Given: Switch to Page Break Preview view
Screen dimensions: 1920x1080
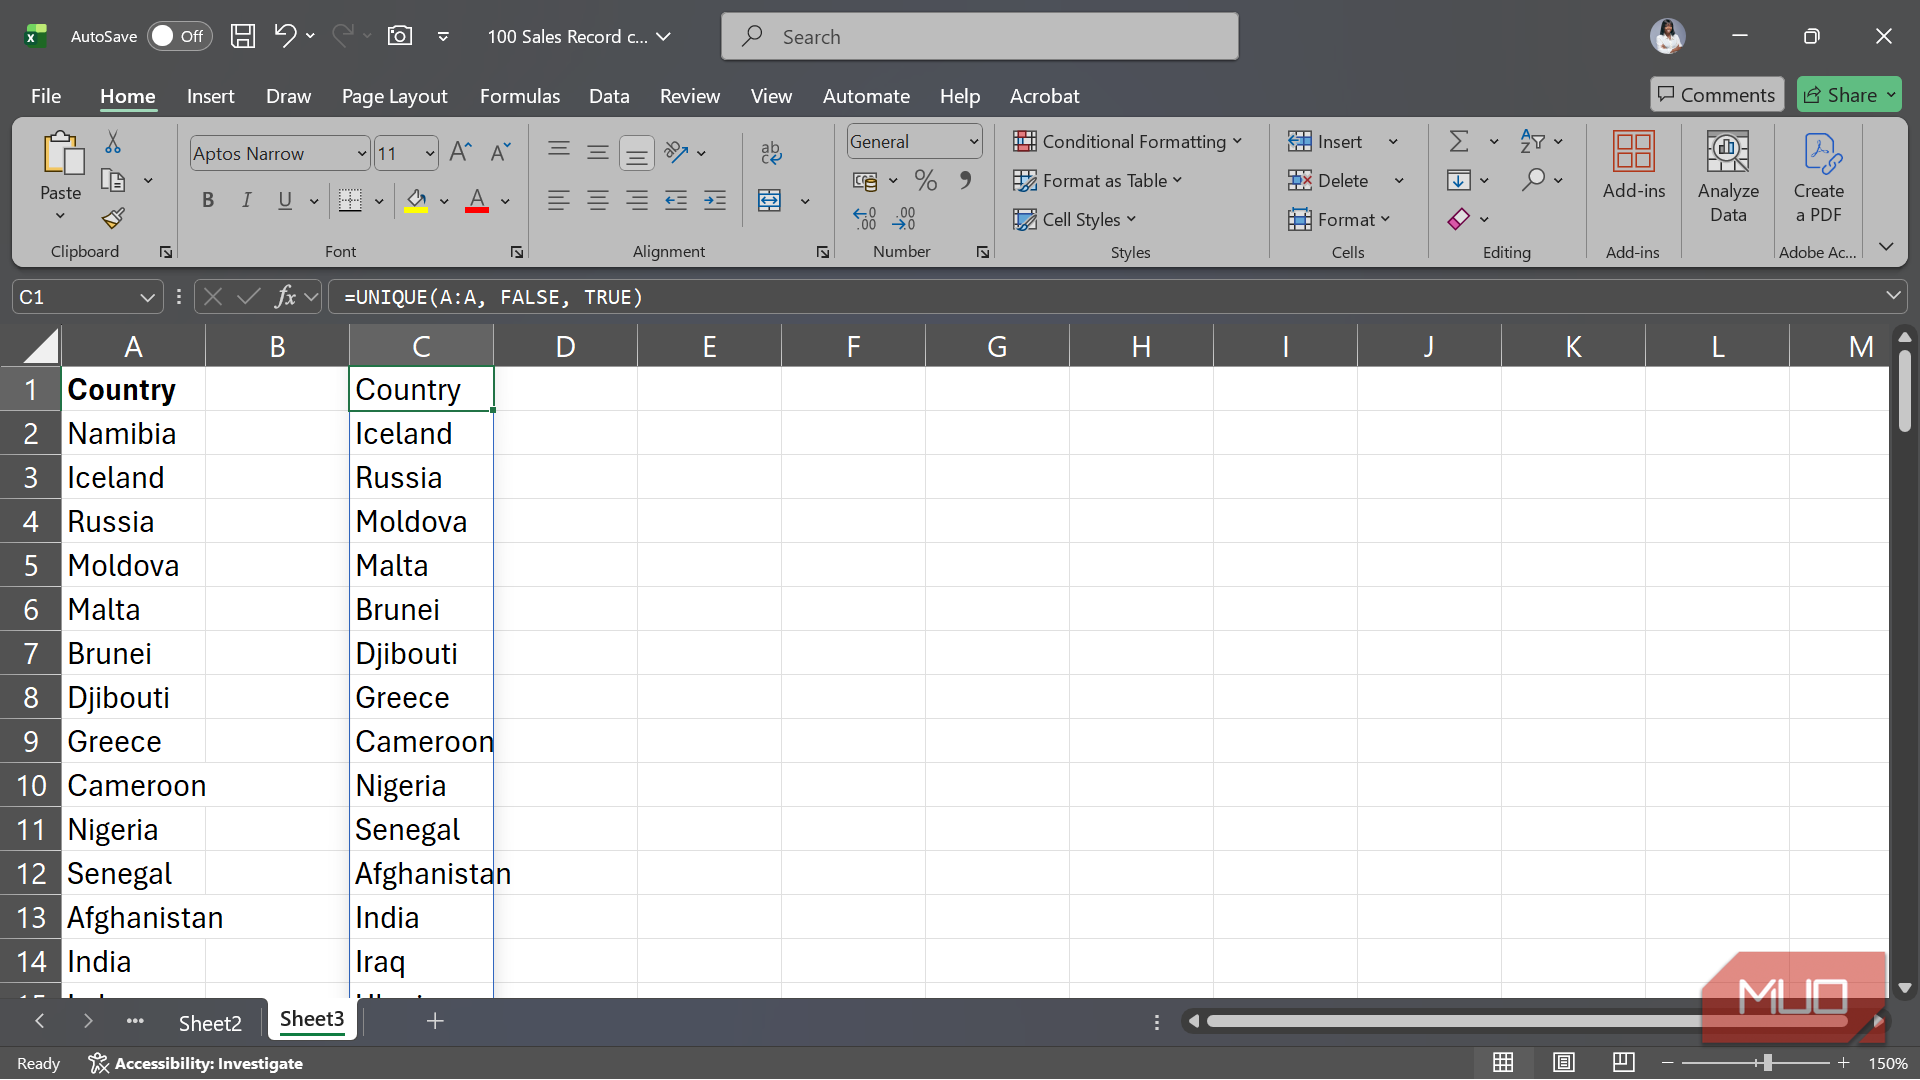Looking at the screenshot, I should (x=1623, y=1062).
